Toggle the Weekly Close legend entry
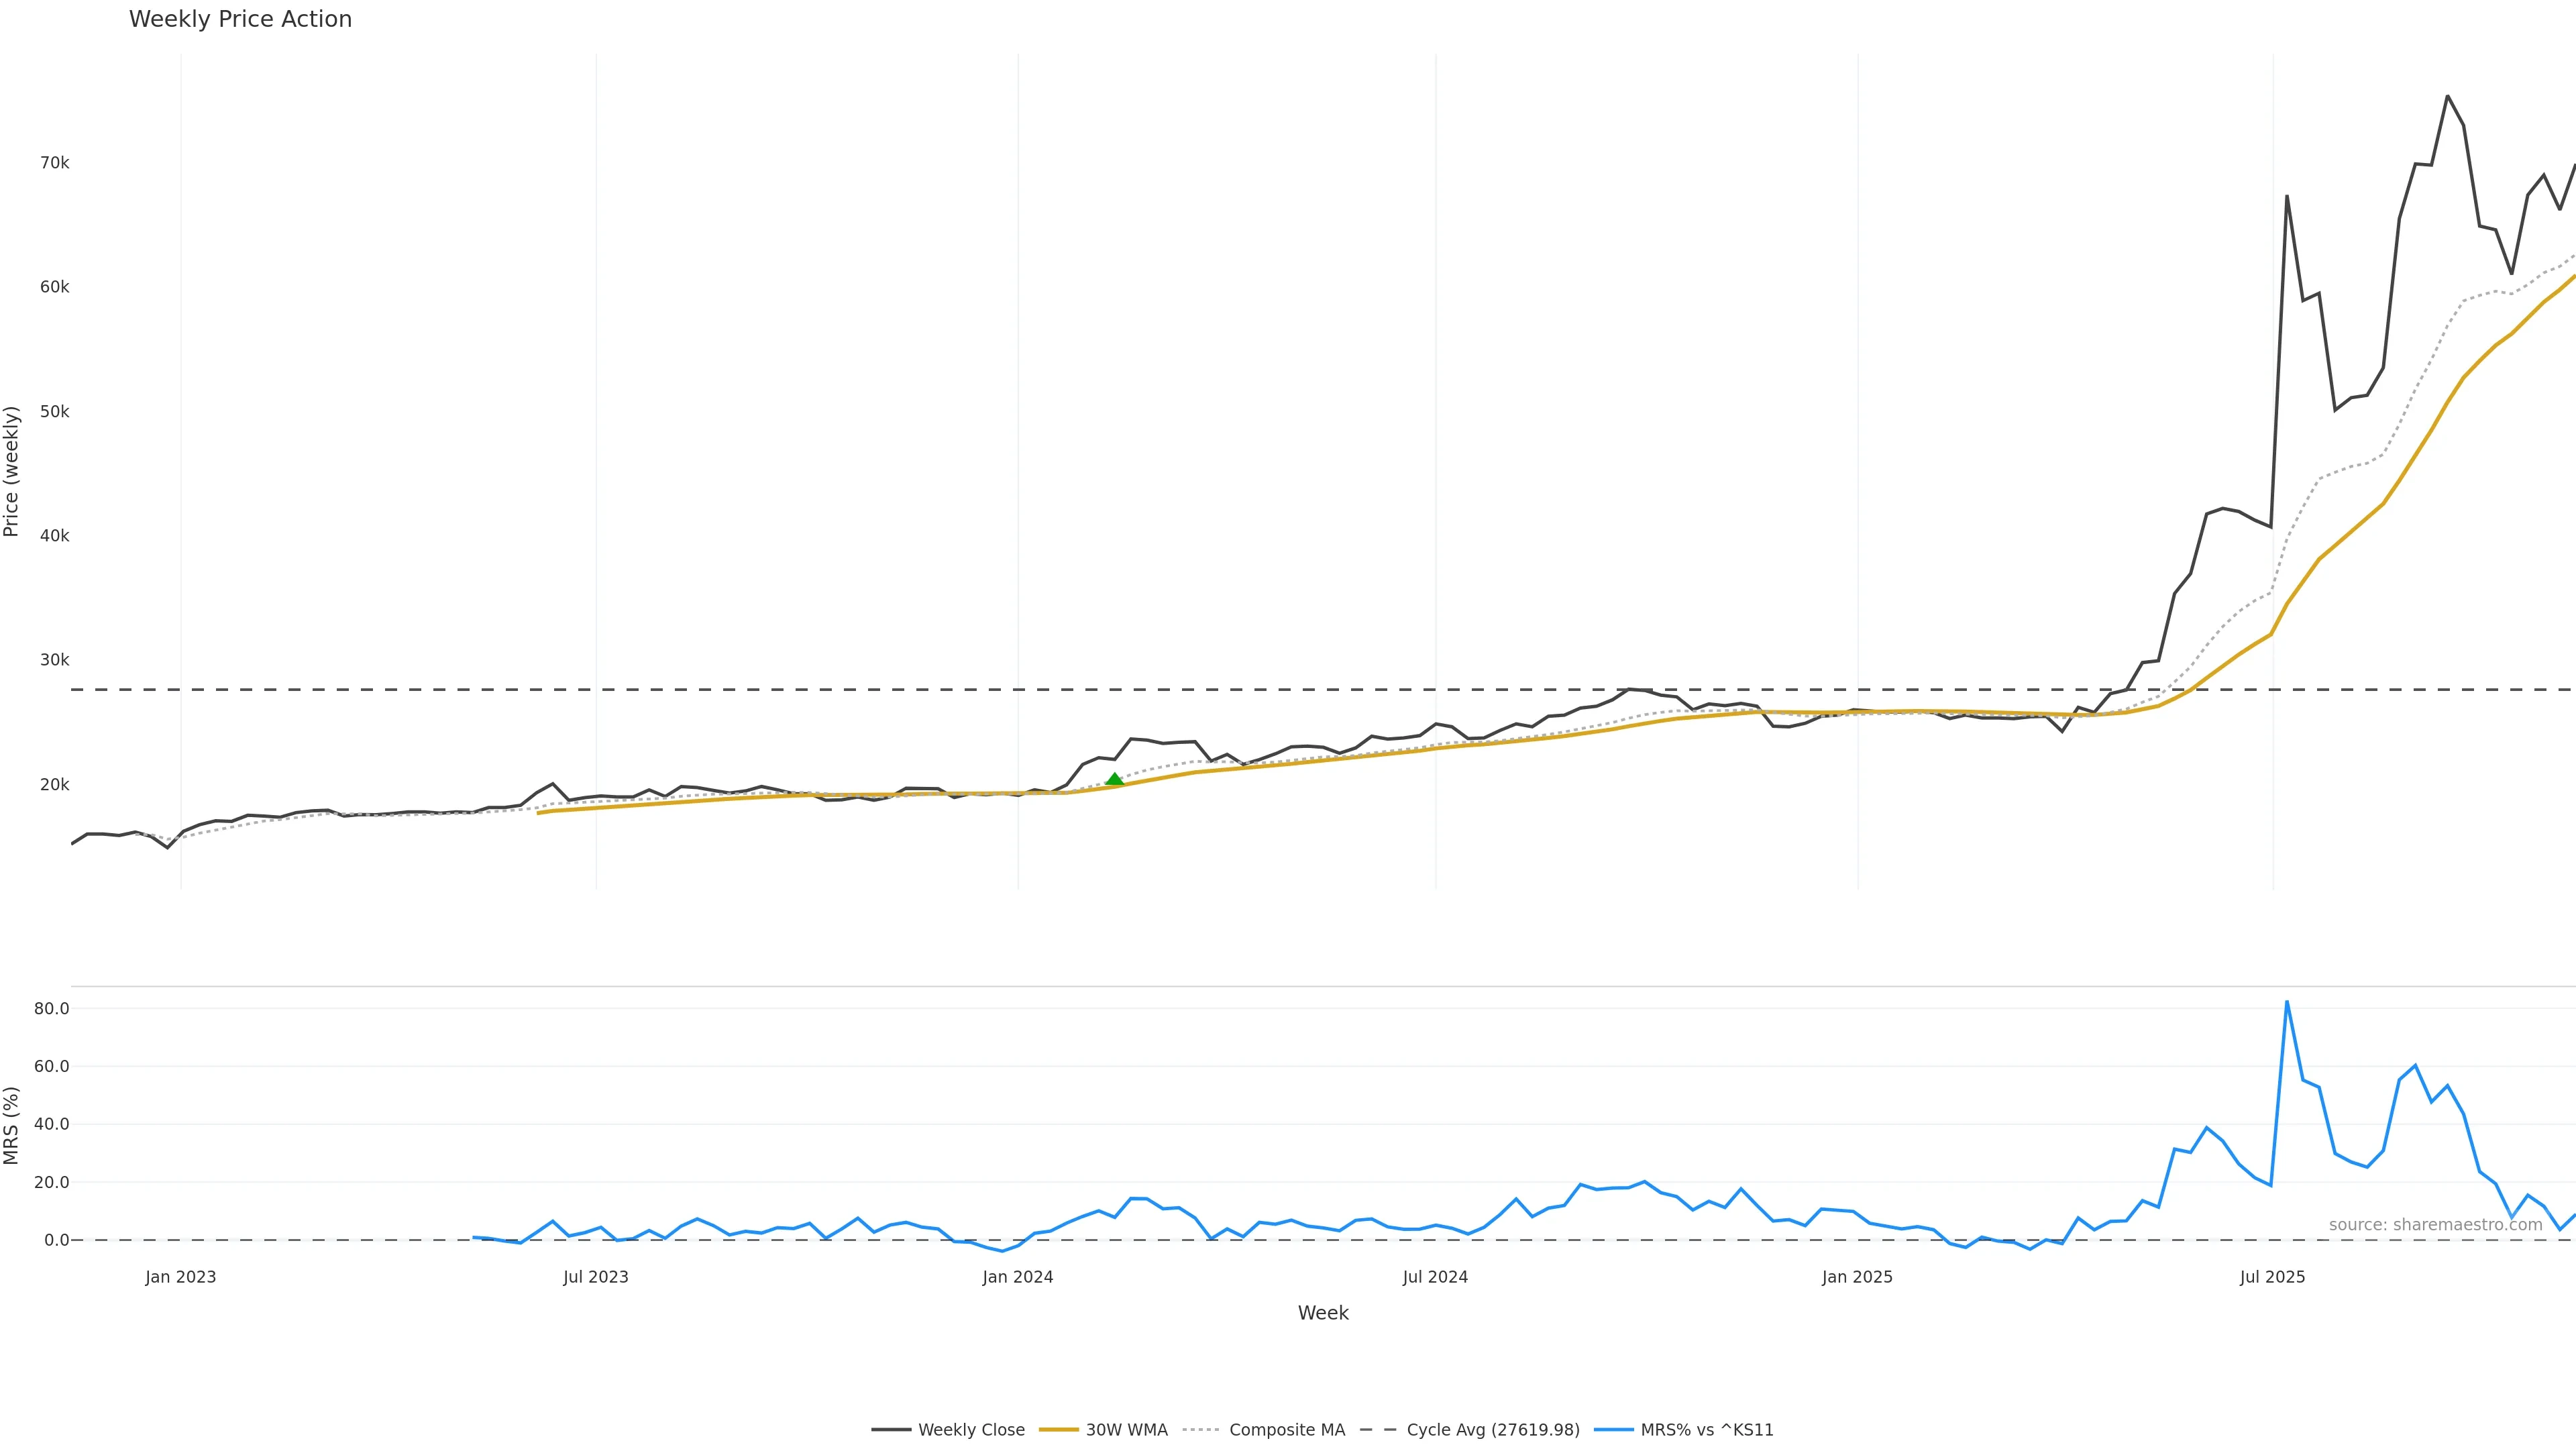 pyautogui.click(x=970, y=1430)
